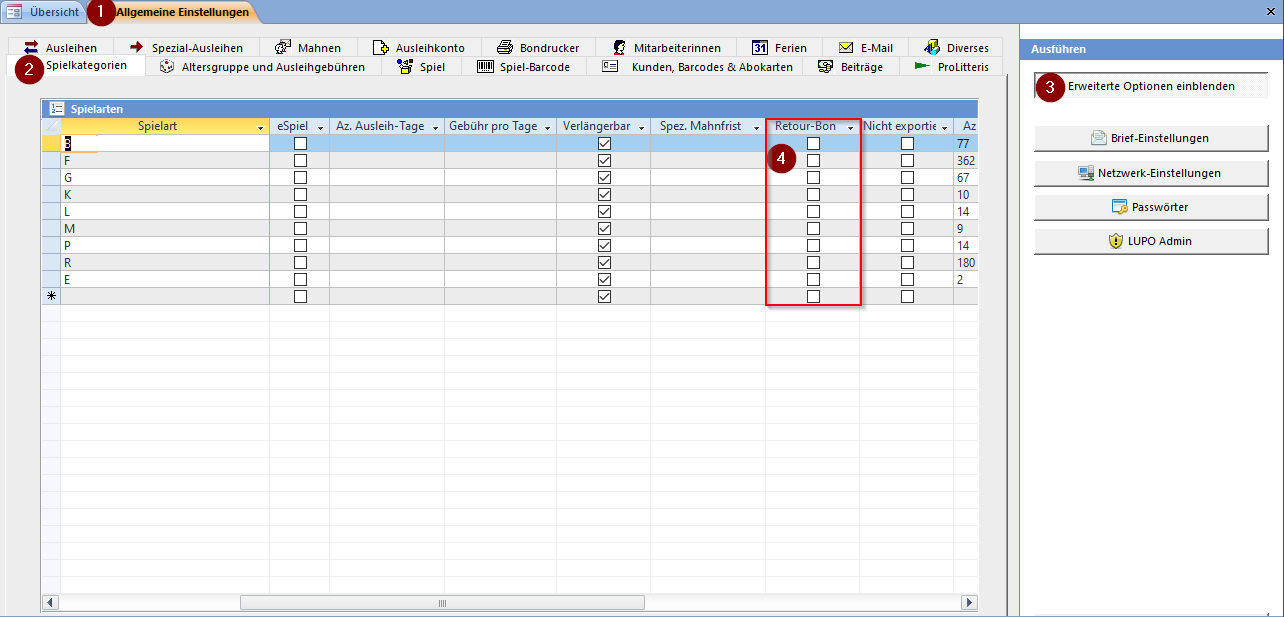Go to the Beiträge tab
Image resolution: width=1284 pixels, height=617 pixels.
[850, 67]
